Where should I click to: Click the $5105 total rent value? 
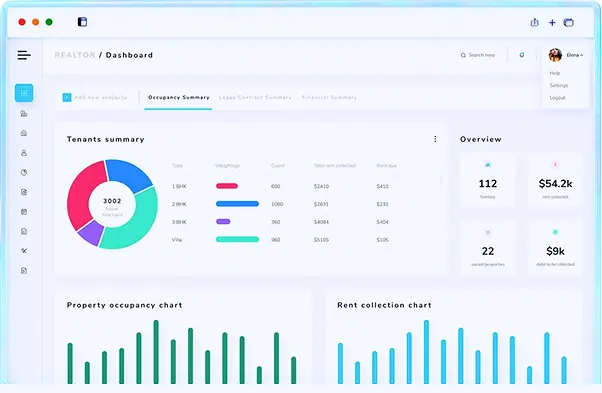pos(321,240)
